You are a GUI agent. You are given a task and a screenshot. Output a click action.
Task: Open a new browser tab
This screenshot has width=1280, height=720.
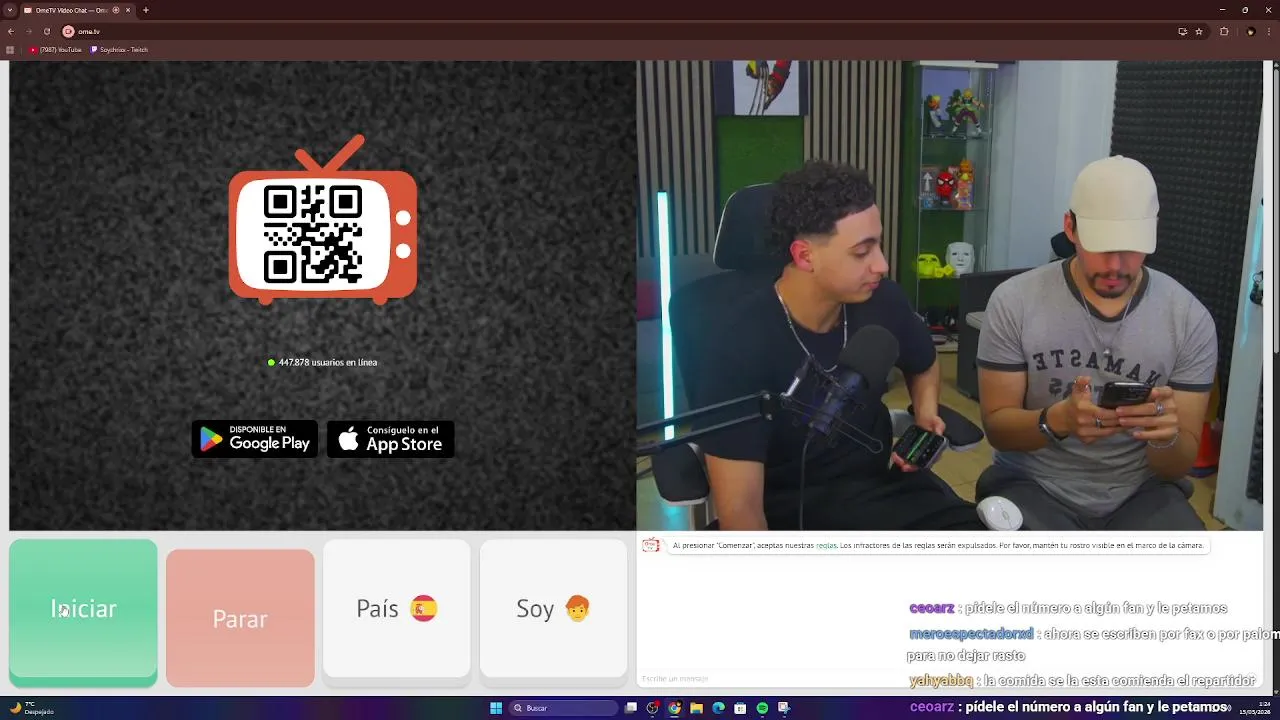146,10
